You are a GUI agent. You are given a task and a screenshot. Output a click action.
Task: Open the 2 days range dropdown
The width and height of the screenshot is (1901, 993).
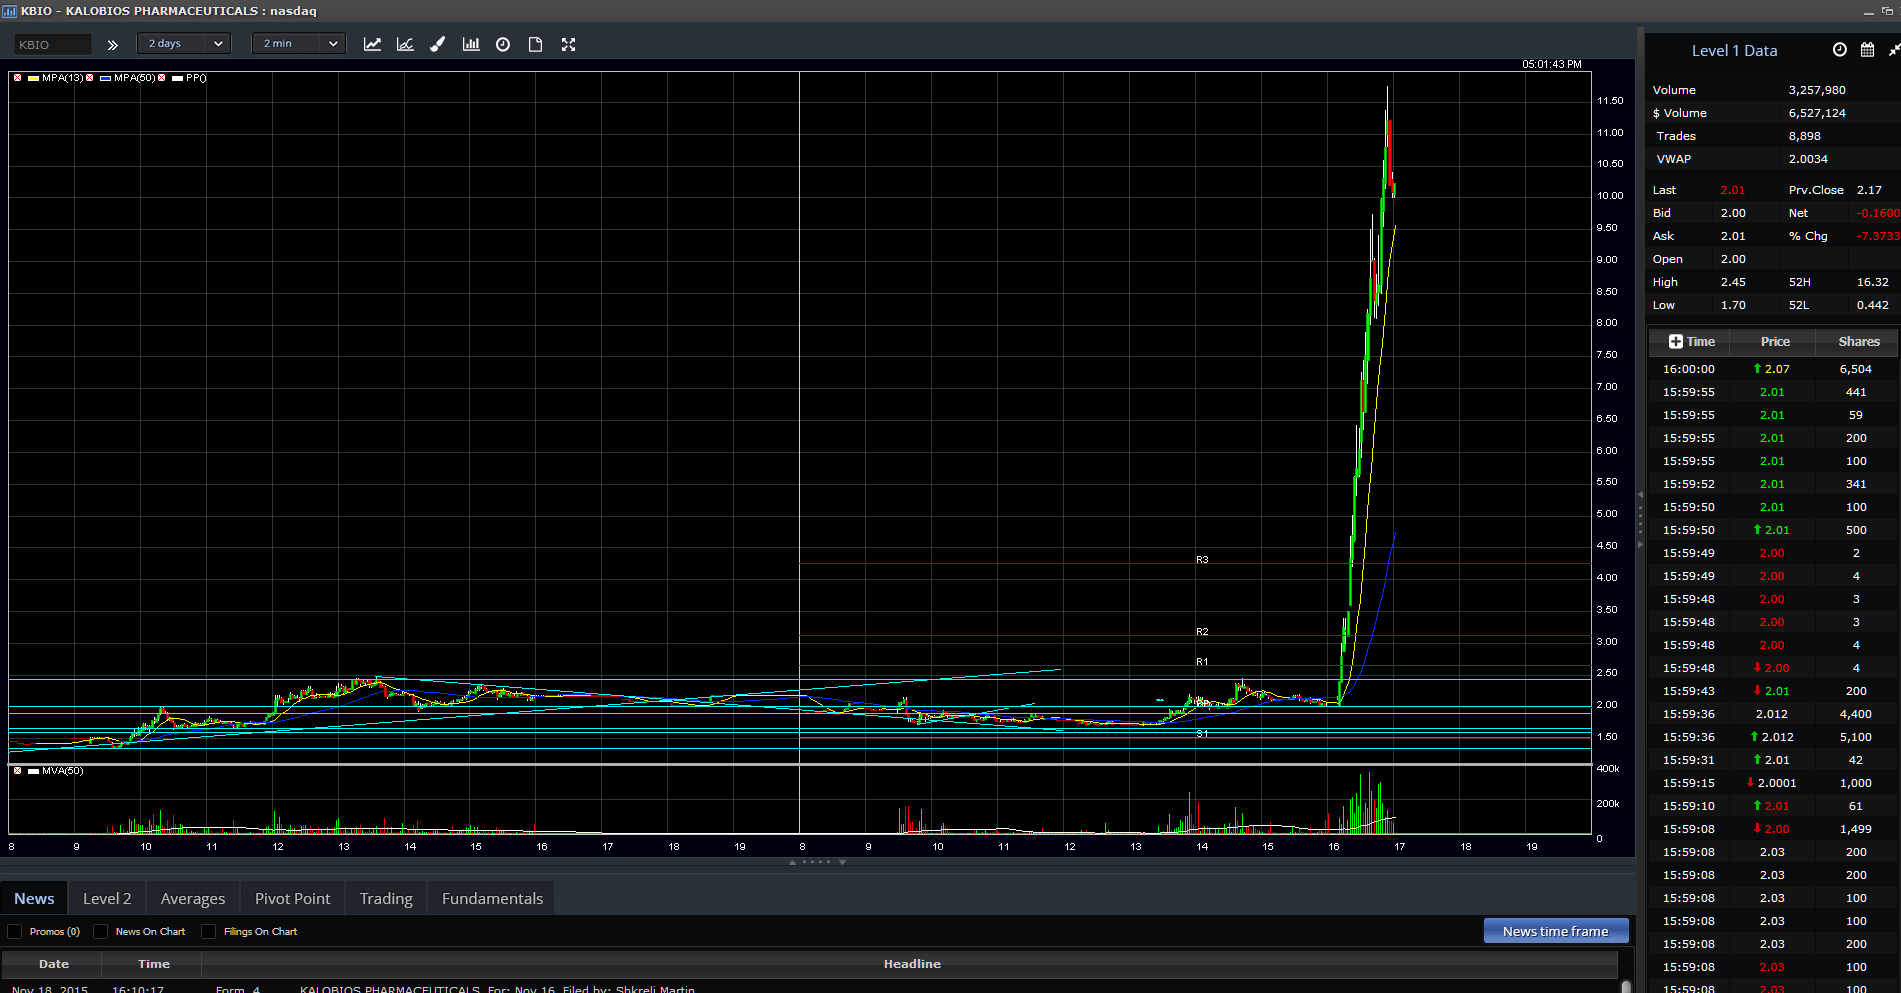click(184, 44)
